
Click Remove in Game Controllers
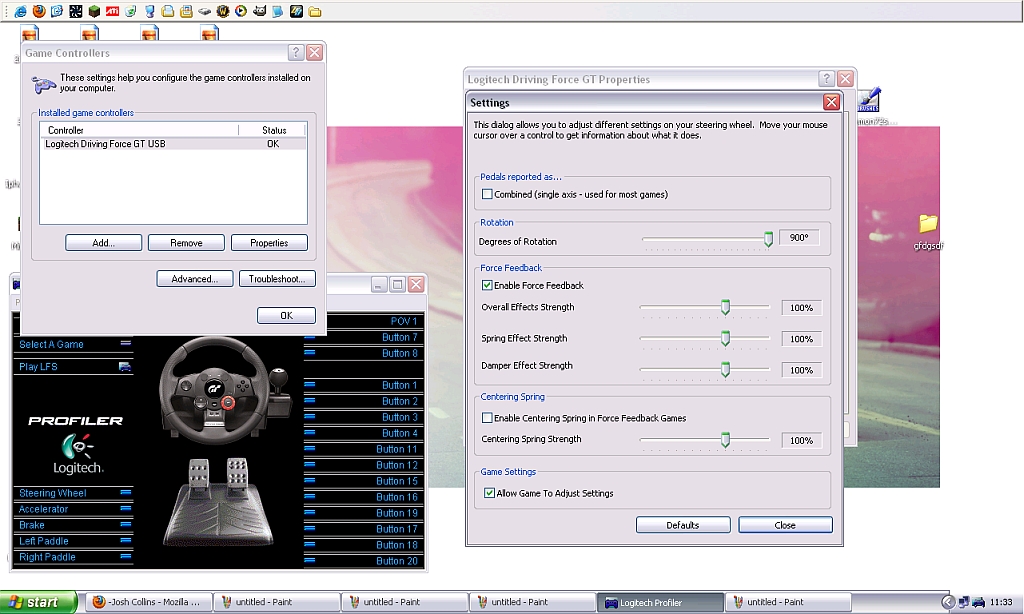pos(186,242)
